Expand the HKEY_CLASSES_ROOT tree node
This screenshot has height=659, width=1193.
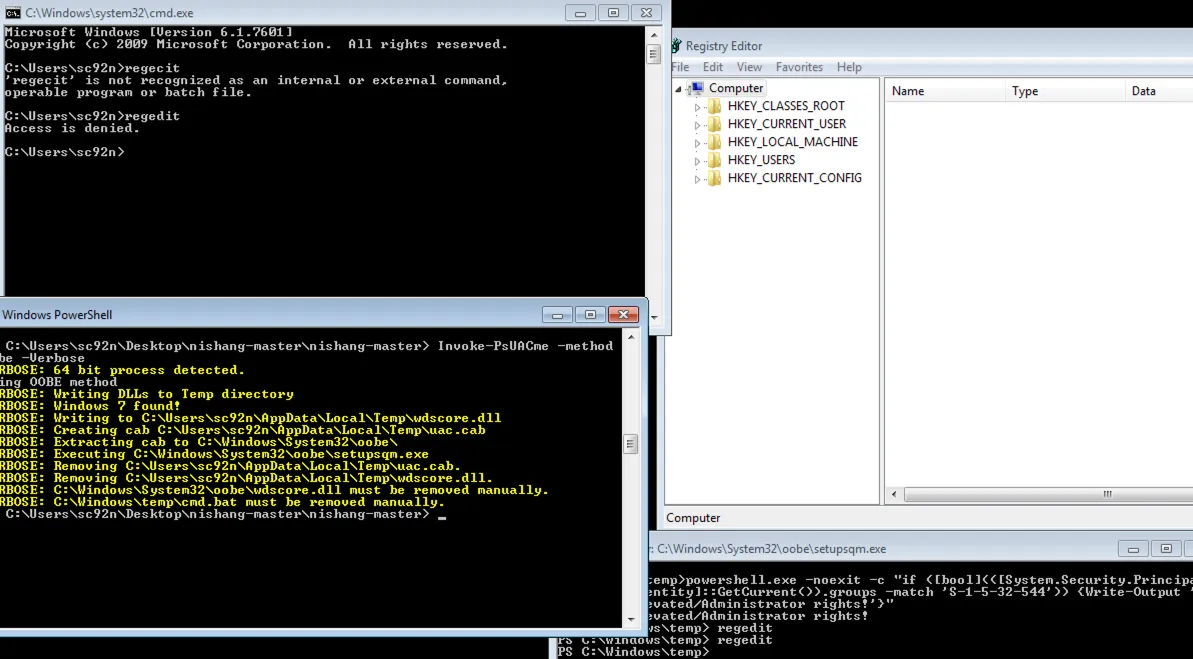(698, 107)
